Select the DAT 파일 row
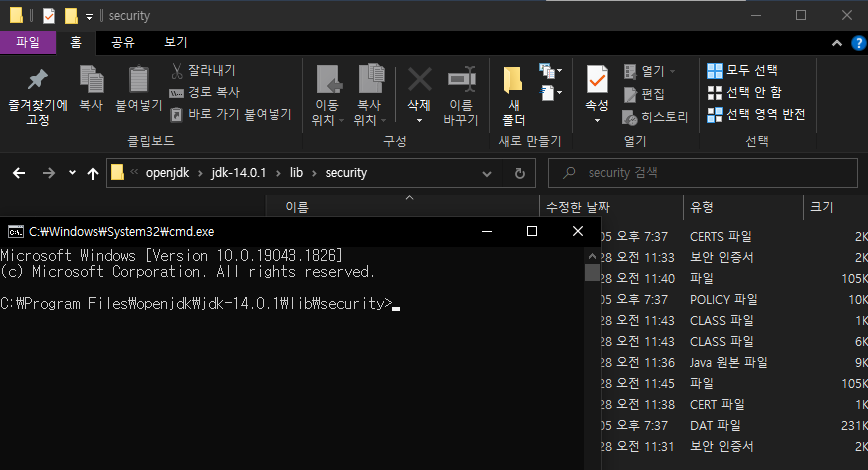 click(x=734, y=426)
